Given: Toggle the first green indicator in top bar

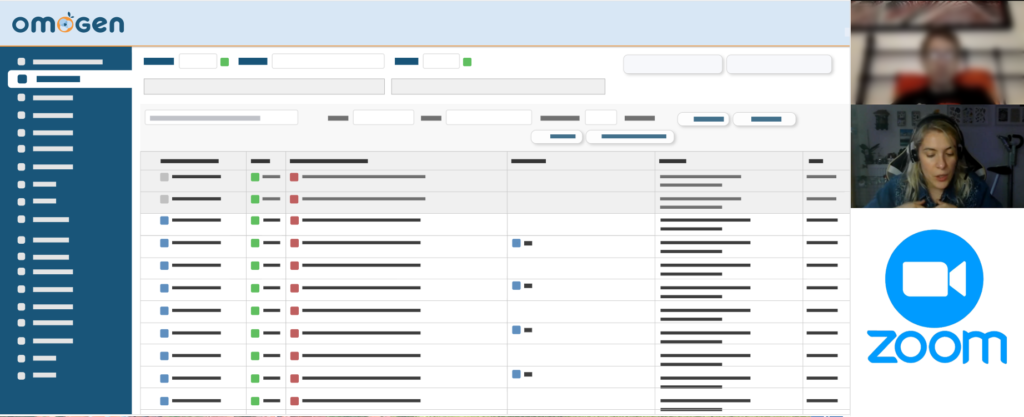Looking at the screenshot, I should [x=225, y=62].
